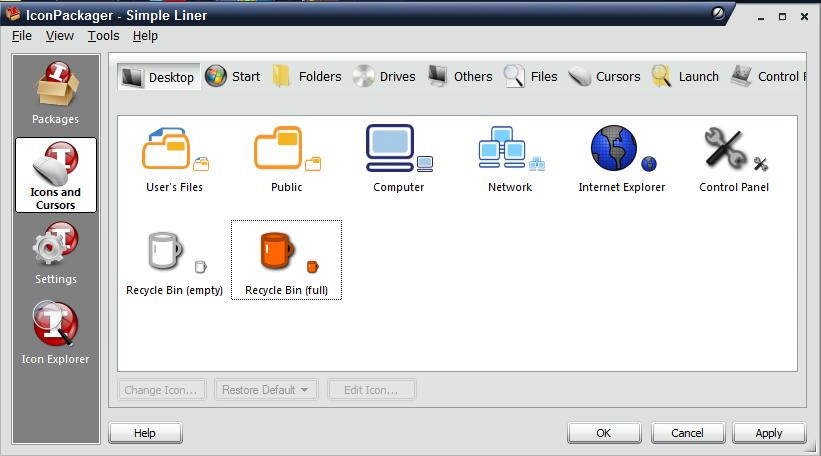Screen dimensions: 821x456
Task: Open the File menu
Action: click(22, 36)
